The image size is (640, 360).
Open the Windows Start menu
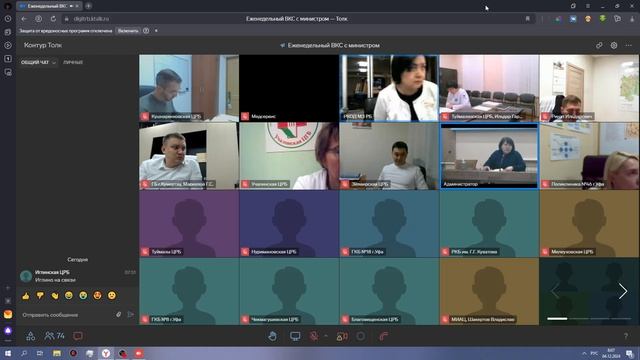[x=8, y=353]
